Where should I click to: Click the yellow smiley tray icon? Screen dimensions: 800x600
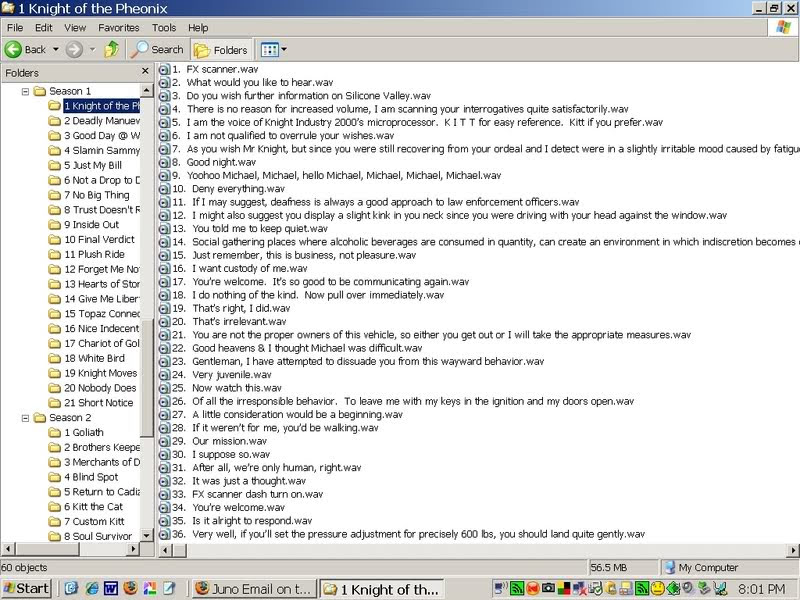[x=657, y=588]
